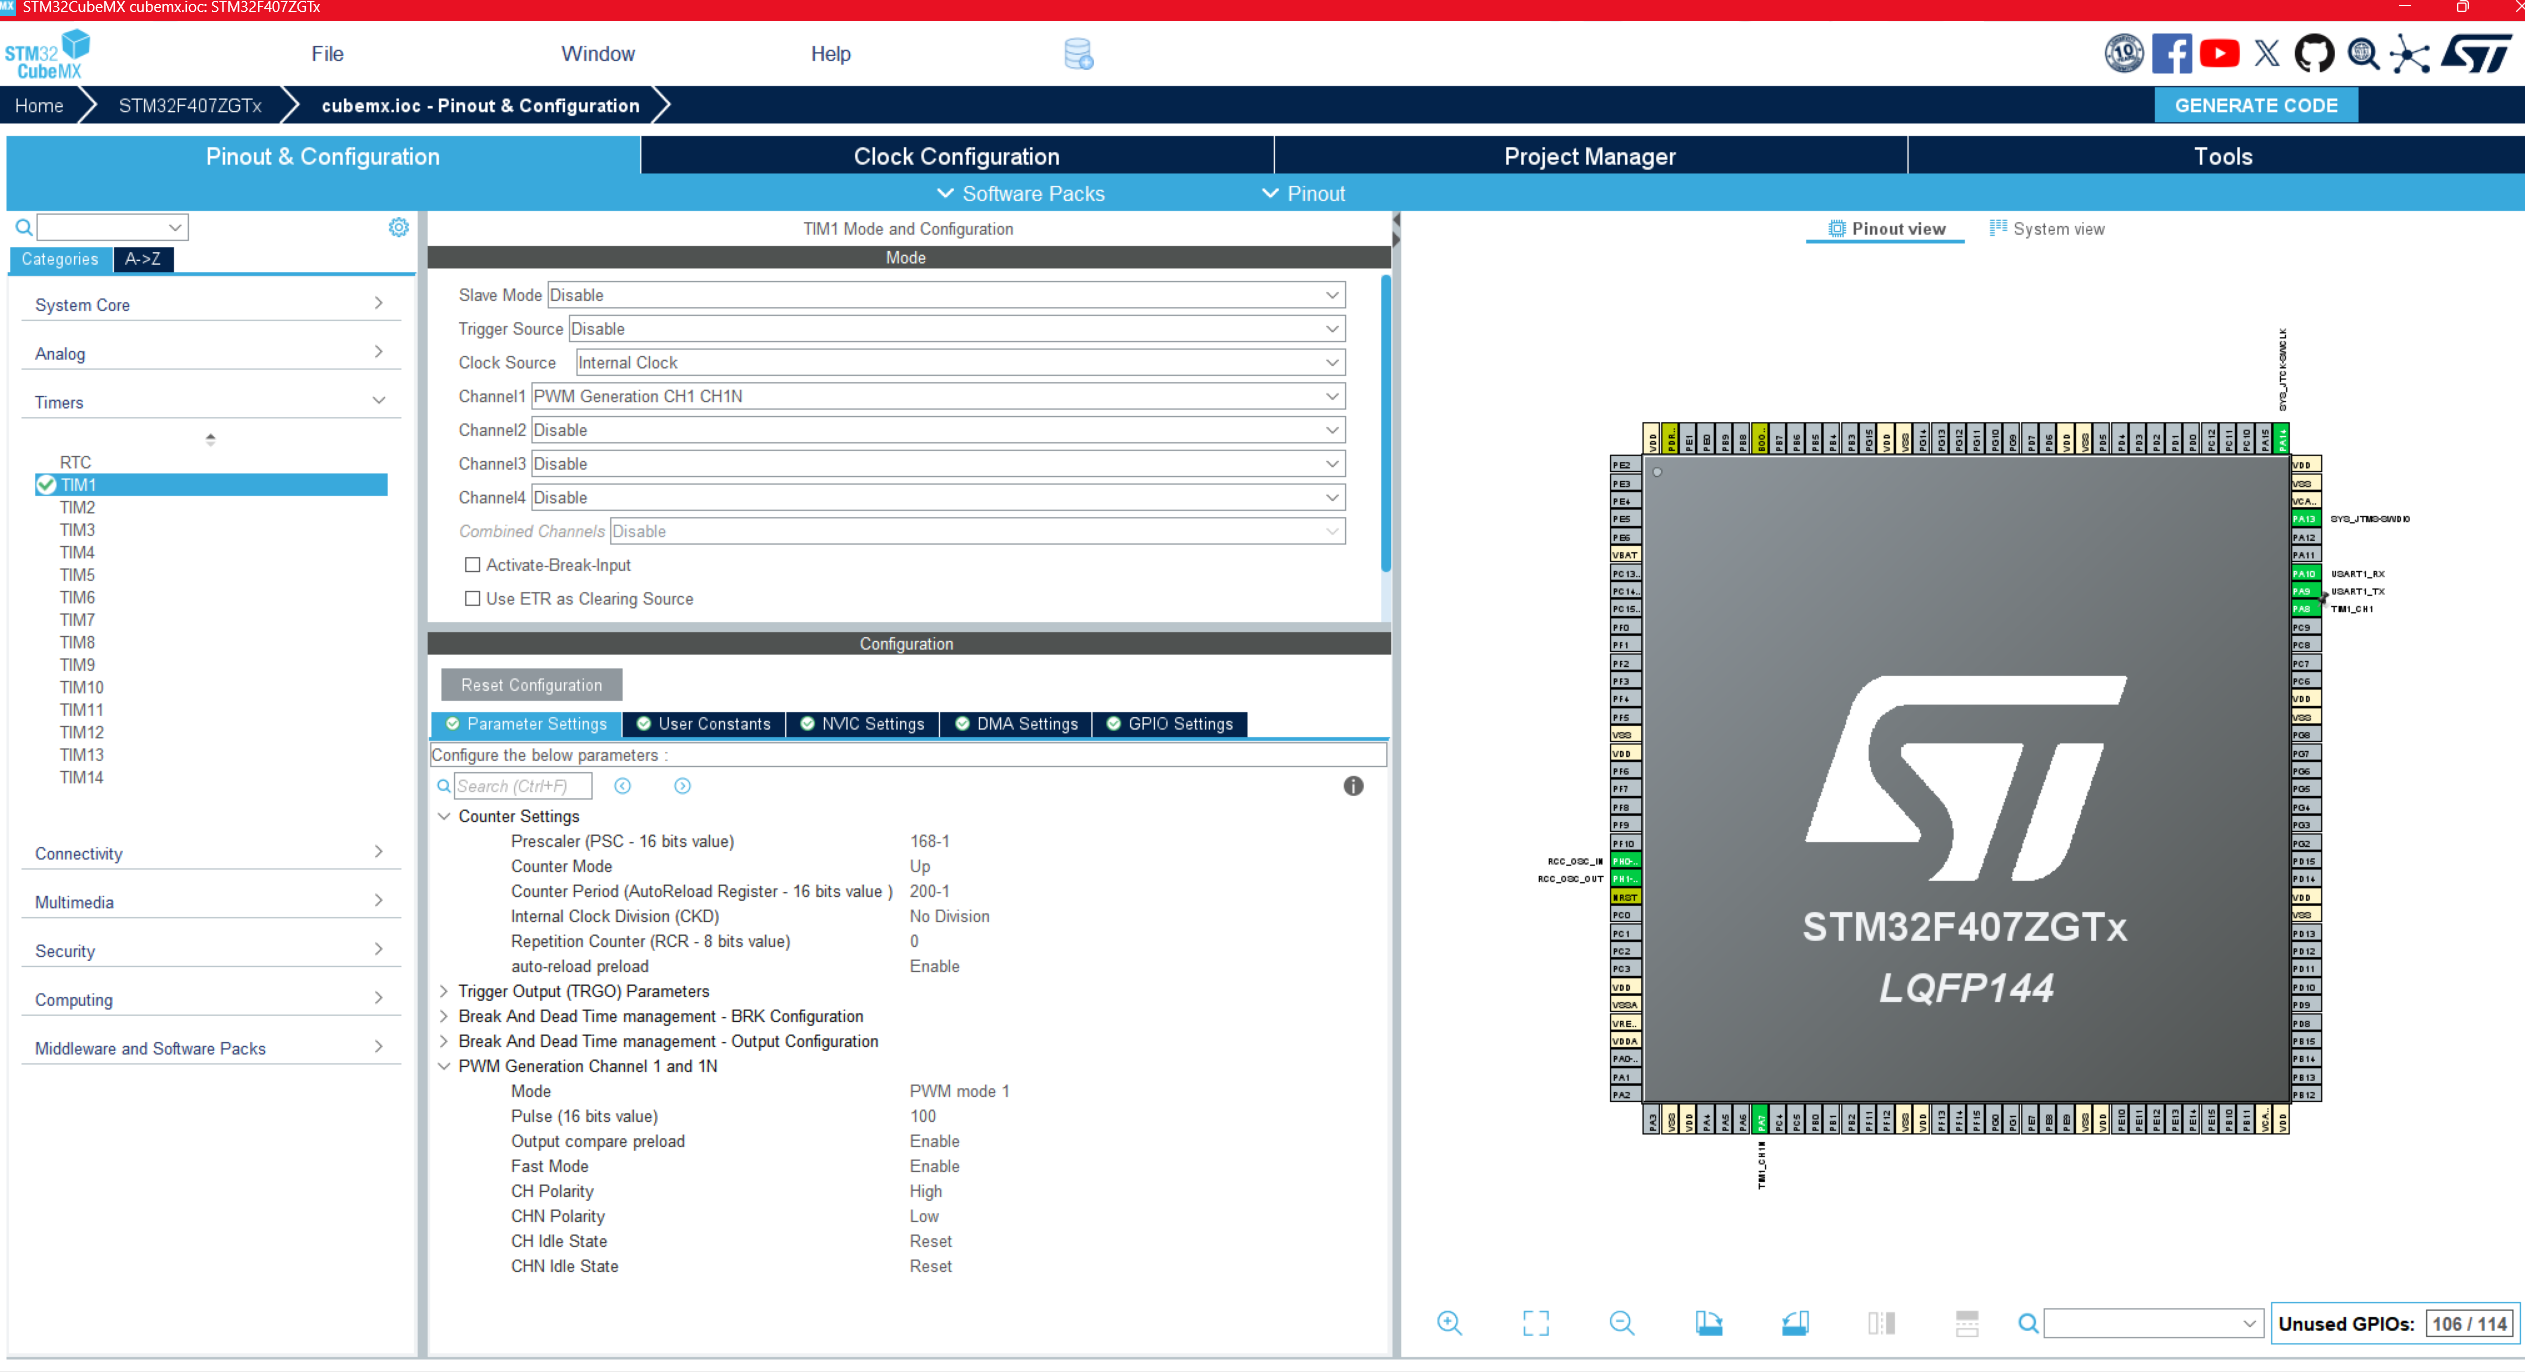This screenshot has width=2525, height=1372.
Task: Click the GENERATE CODE button
Action: (2255, 105)
